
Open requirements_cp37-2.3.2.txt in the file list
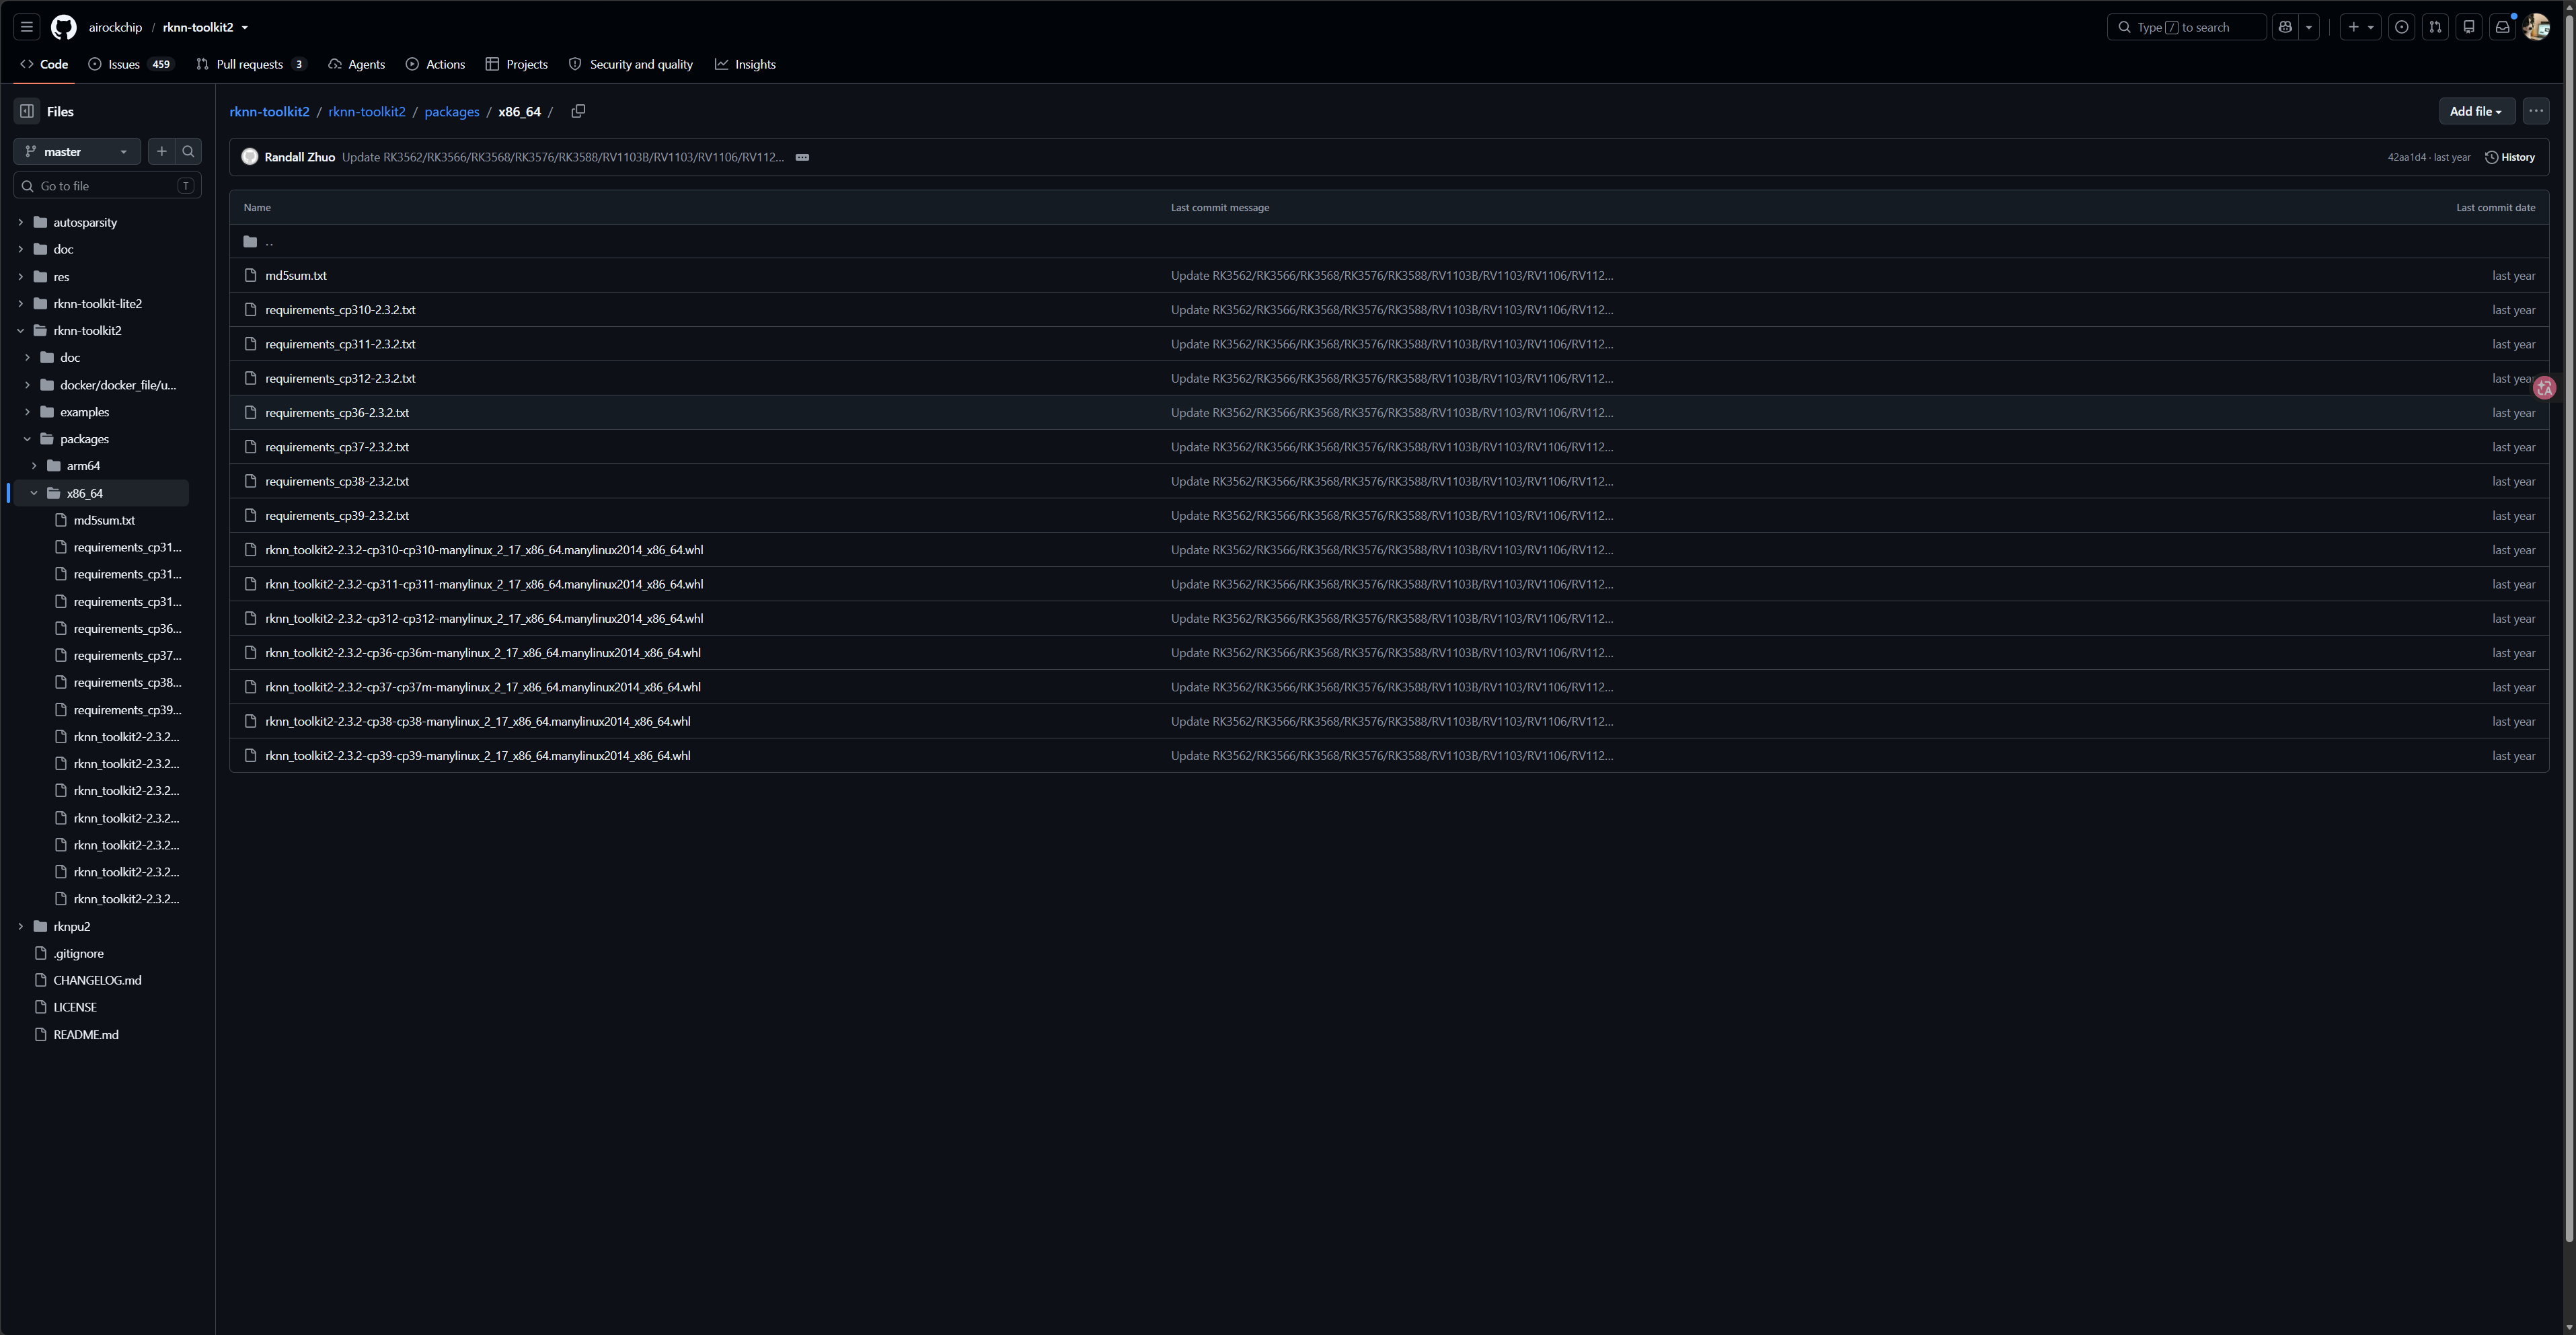(337, 447)
